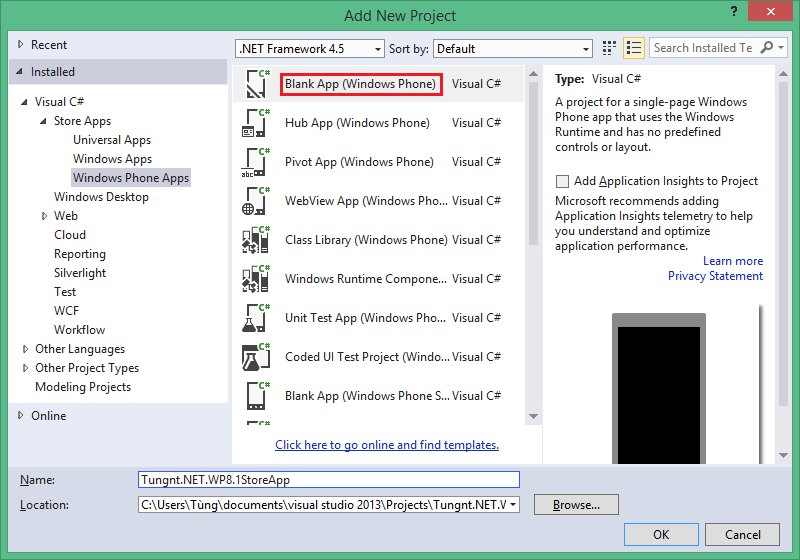Open the Learn more link
The width and height of the screenshot is (800, 560).
click(733, 261)
